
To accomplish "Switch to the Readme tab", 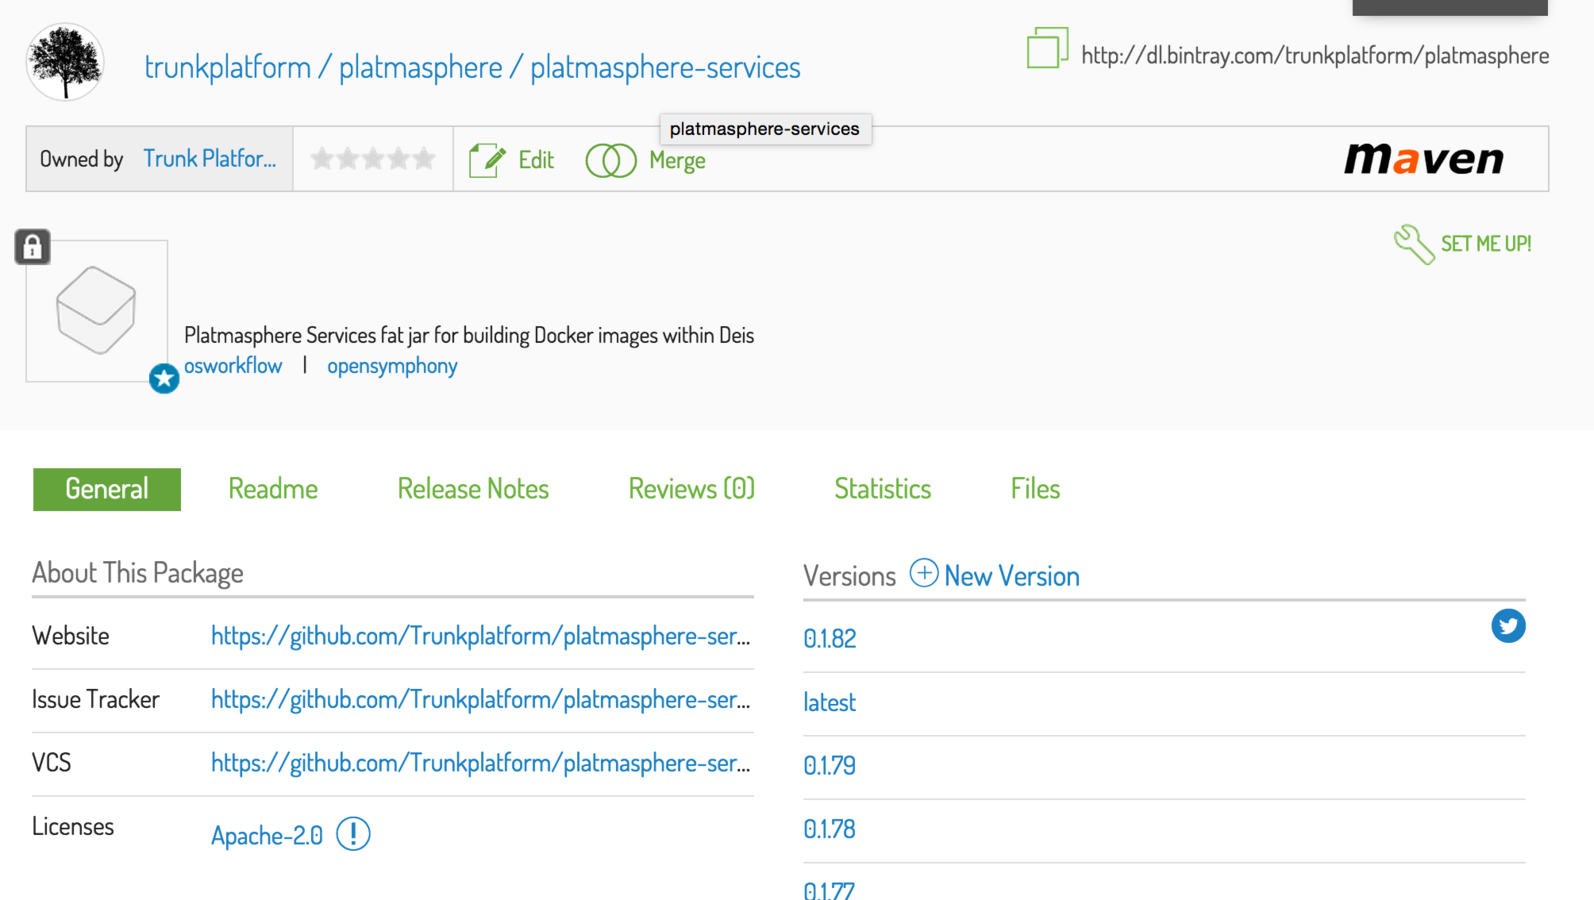I will 273,489.
